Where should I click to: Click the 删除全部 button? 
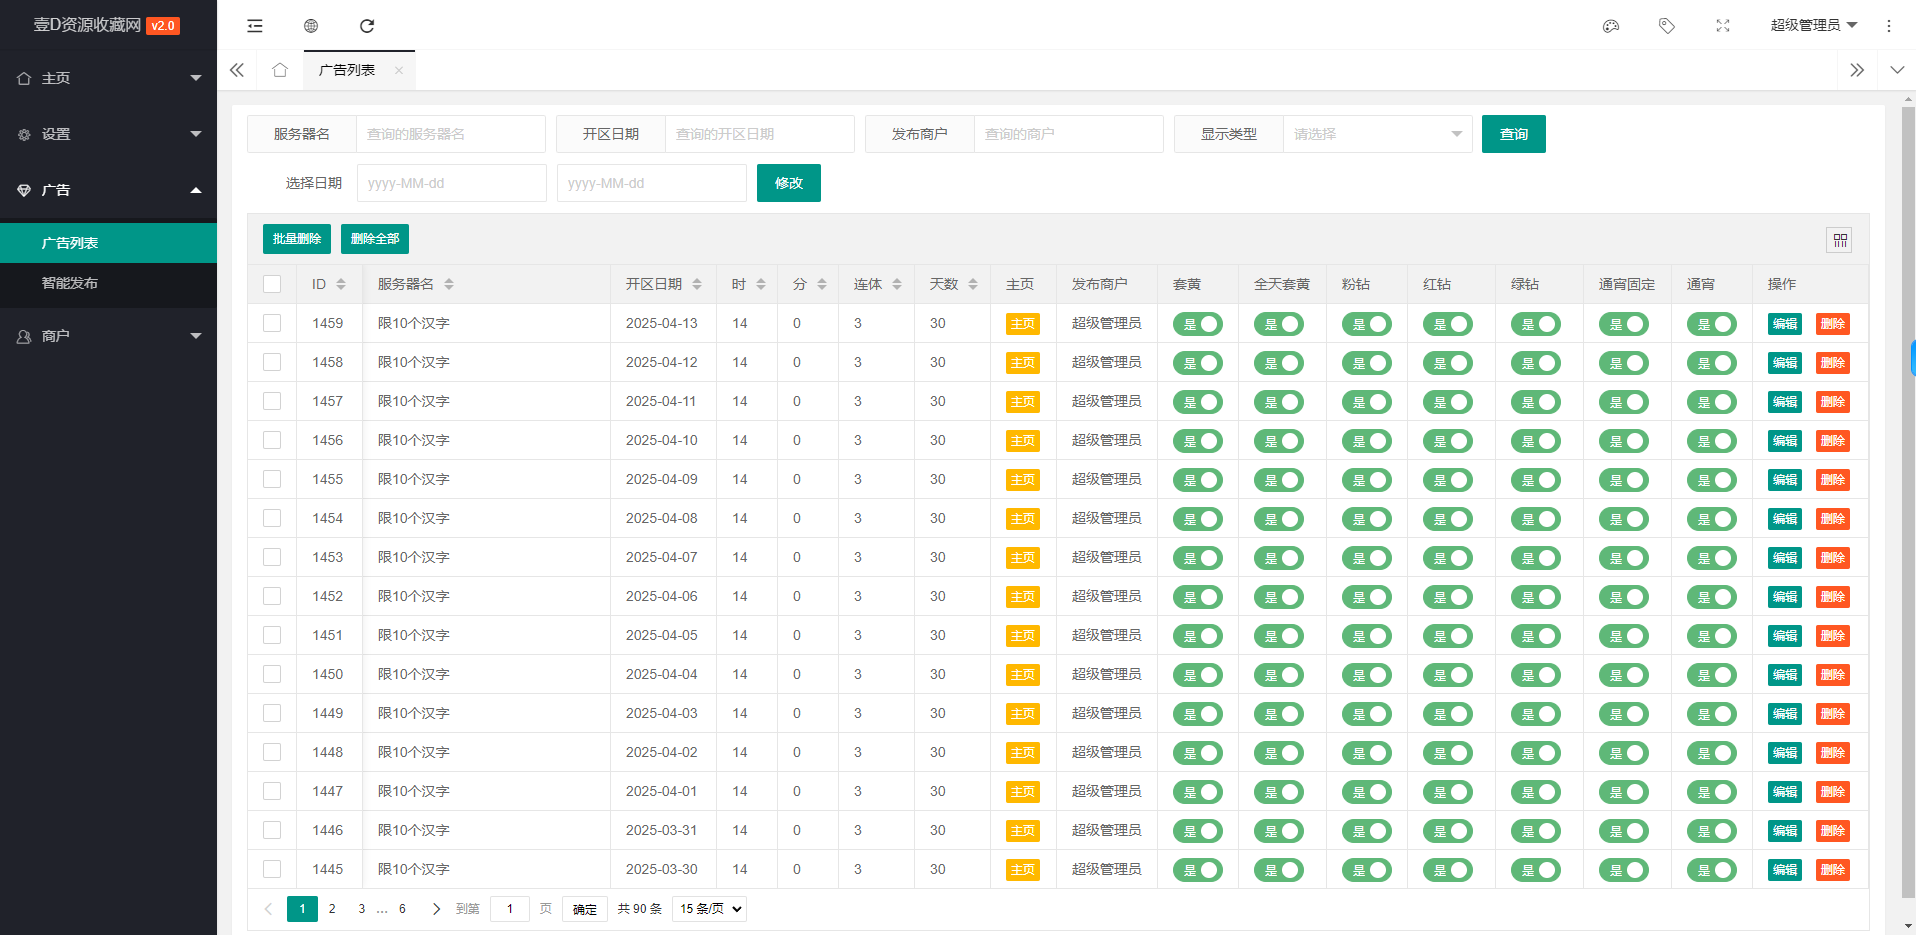(374, 239)
